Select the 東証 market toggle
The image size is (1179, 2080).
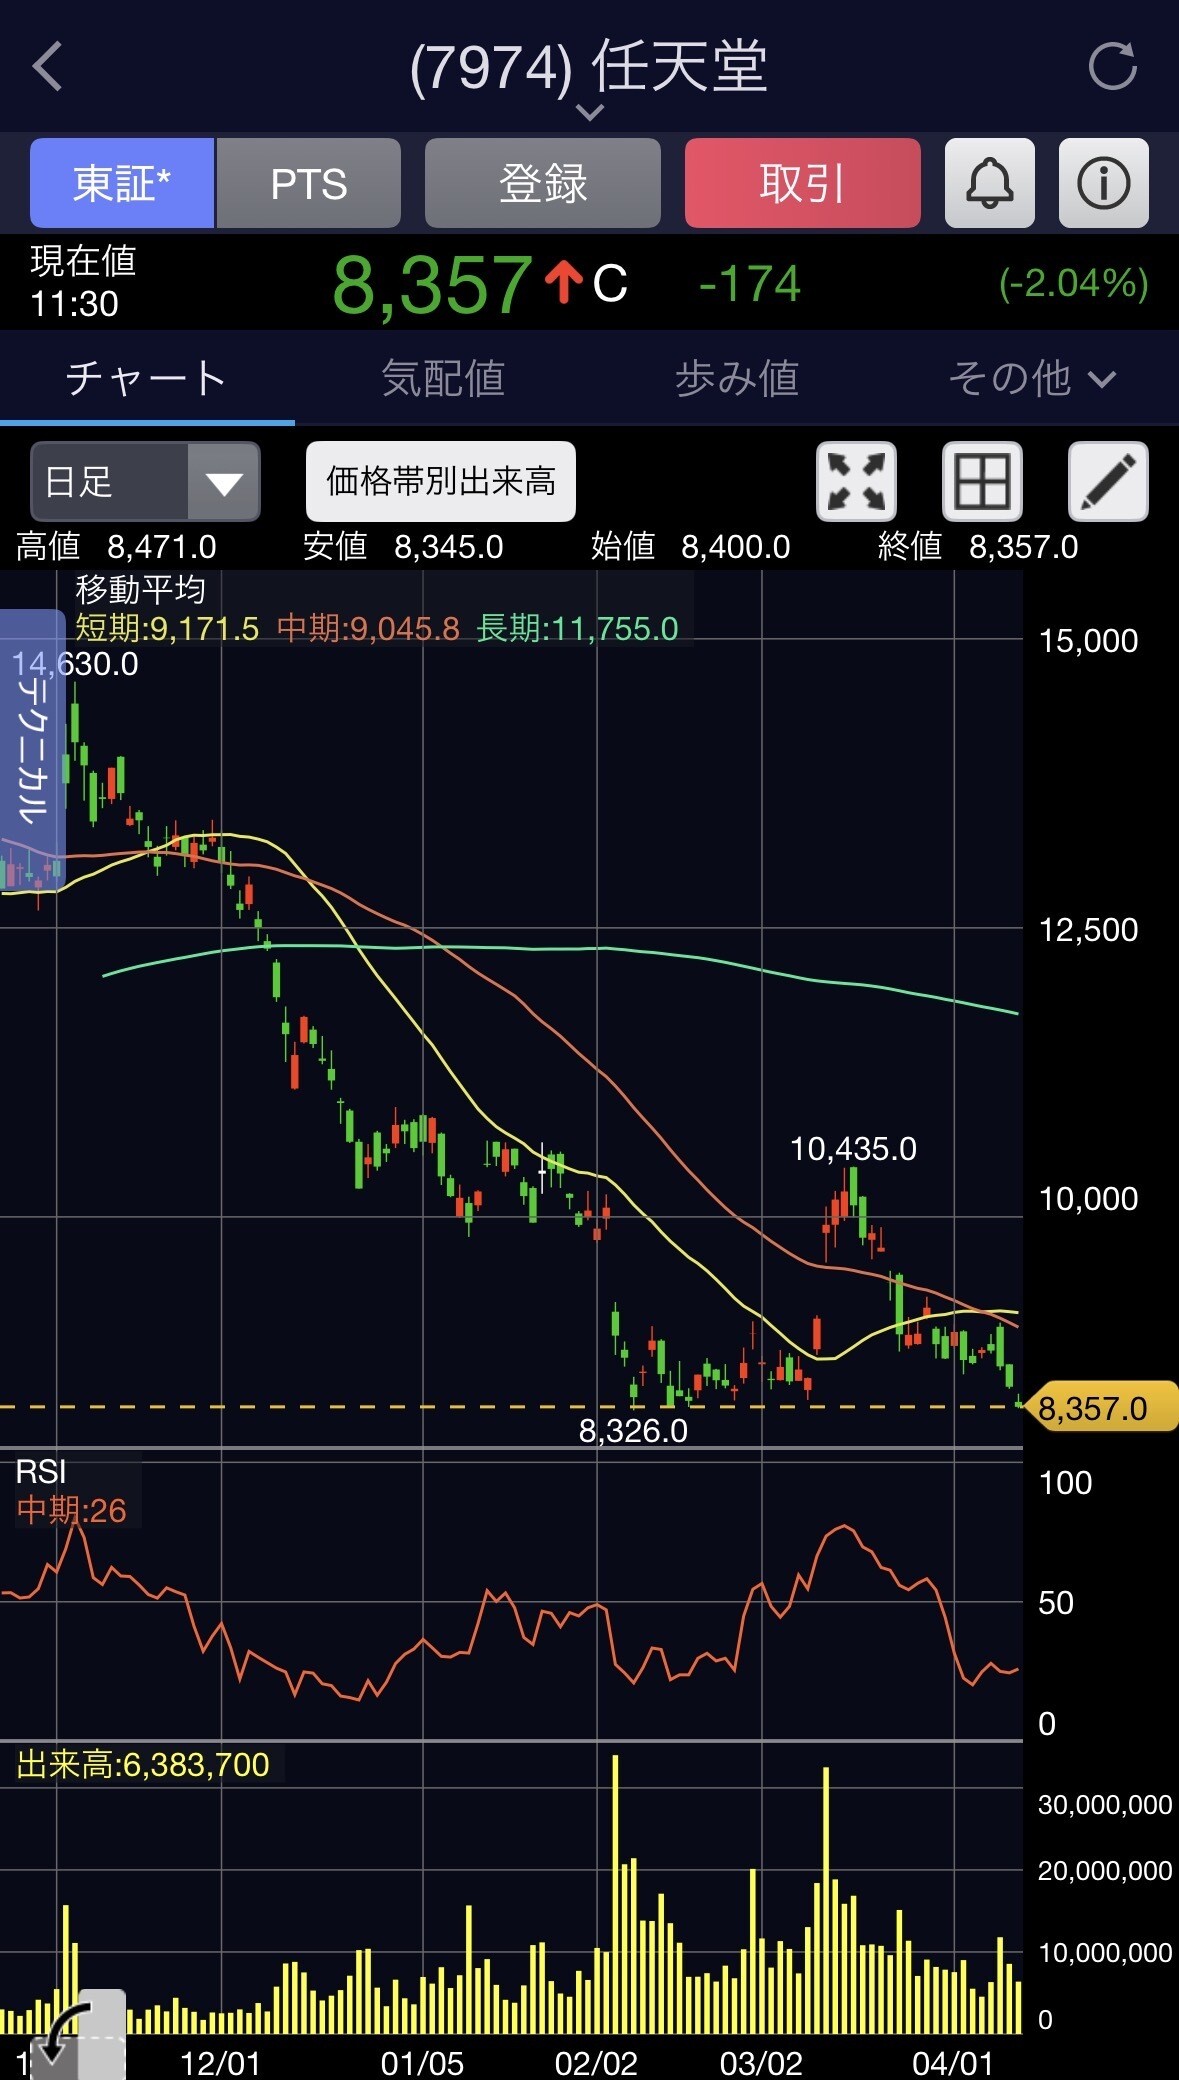122,183
